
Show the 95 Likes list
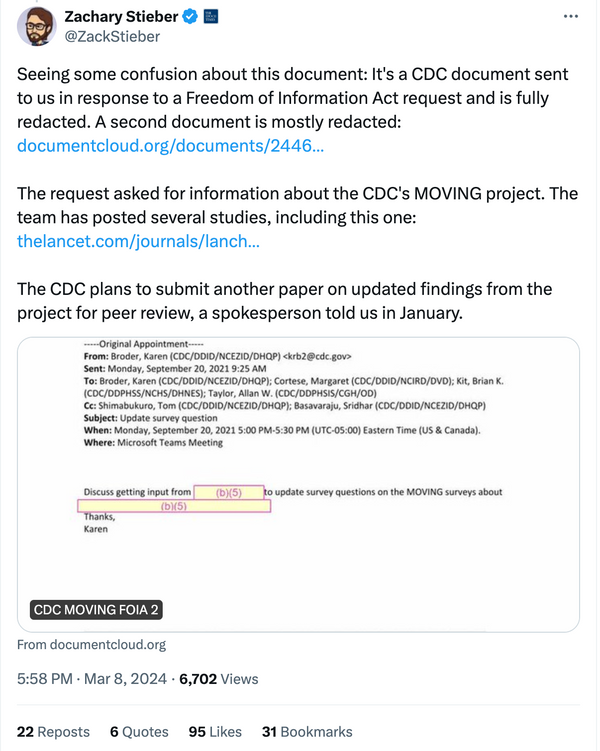pos(215,732)
